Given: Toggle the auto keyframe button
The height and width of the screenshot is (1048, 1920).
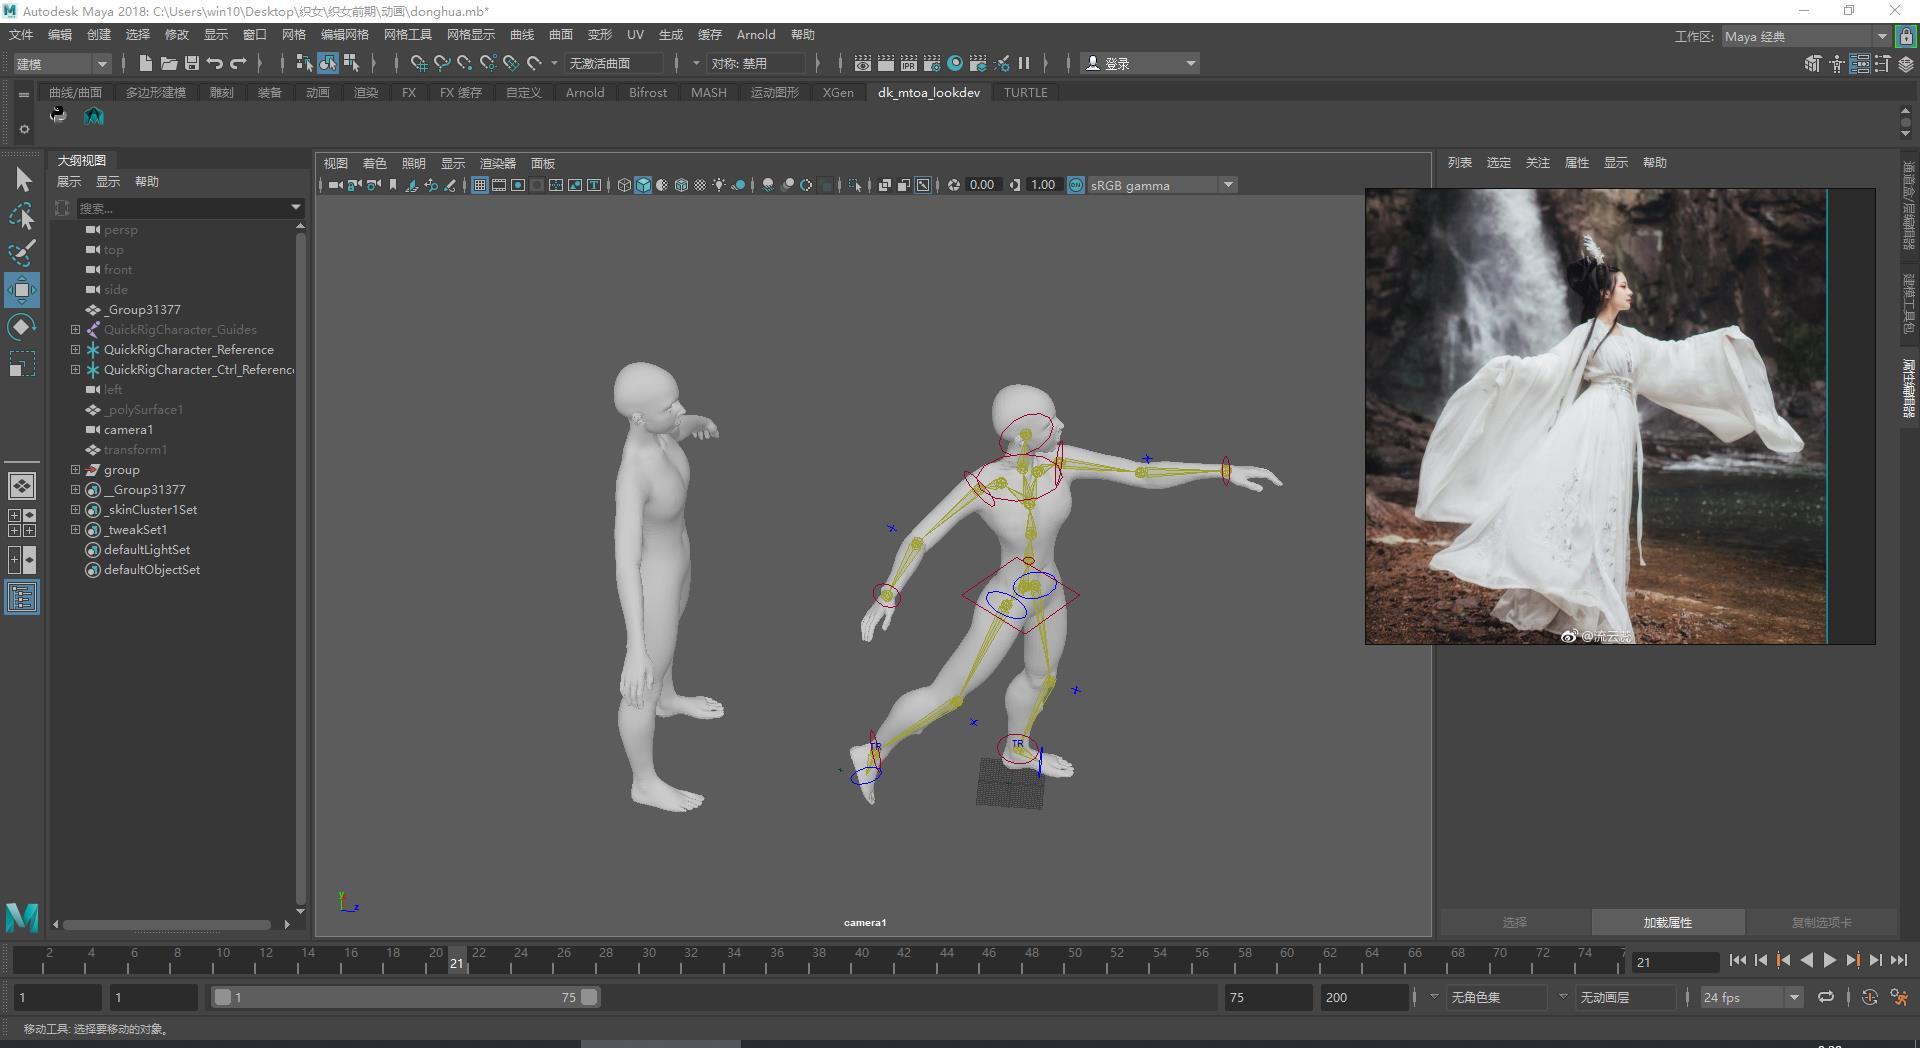Looking at the screenshot, I should click(x=1869, y=997).
